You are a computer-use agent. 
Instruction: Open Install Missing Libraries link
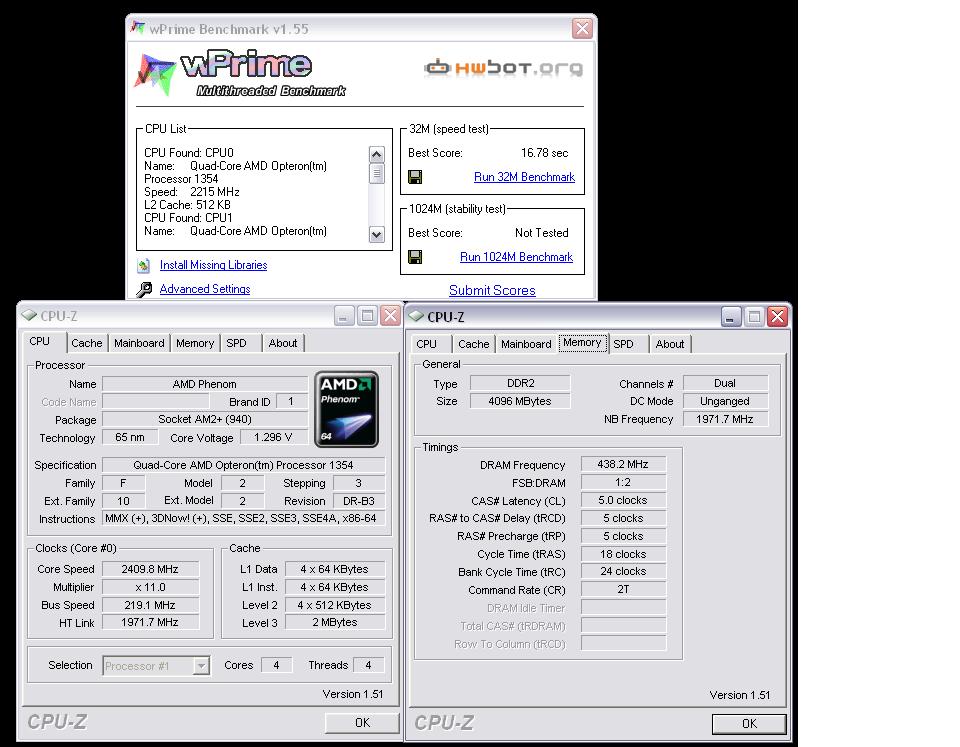point(213,265)
